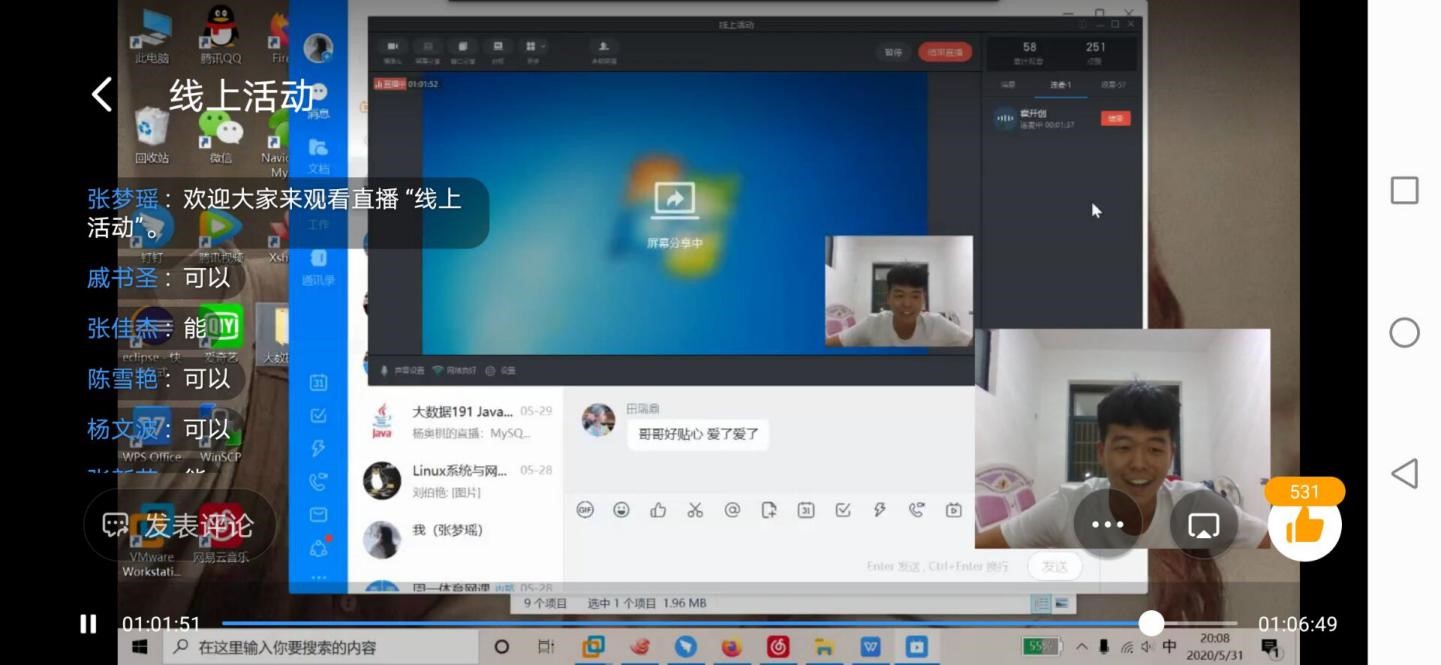This screenshot has height=665, width=1441.
Task: Switch to the 连麦 tab
Action: pos(1060,85)
